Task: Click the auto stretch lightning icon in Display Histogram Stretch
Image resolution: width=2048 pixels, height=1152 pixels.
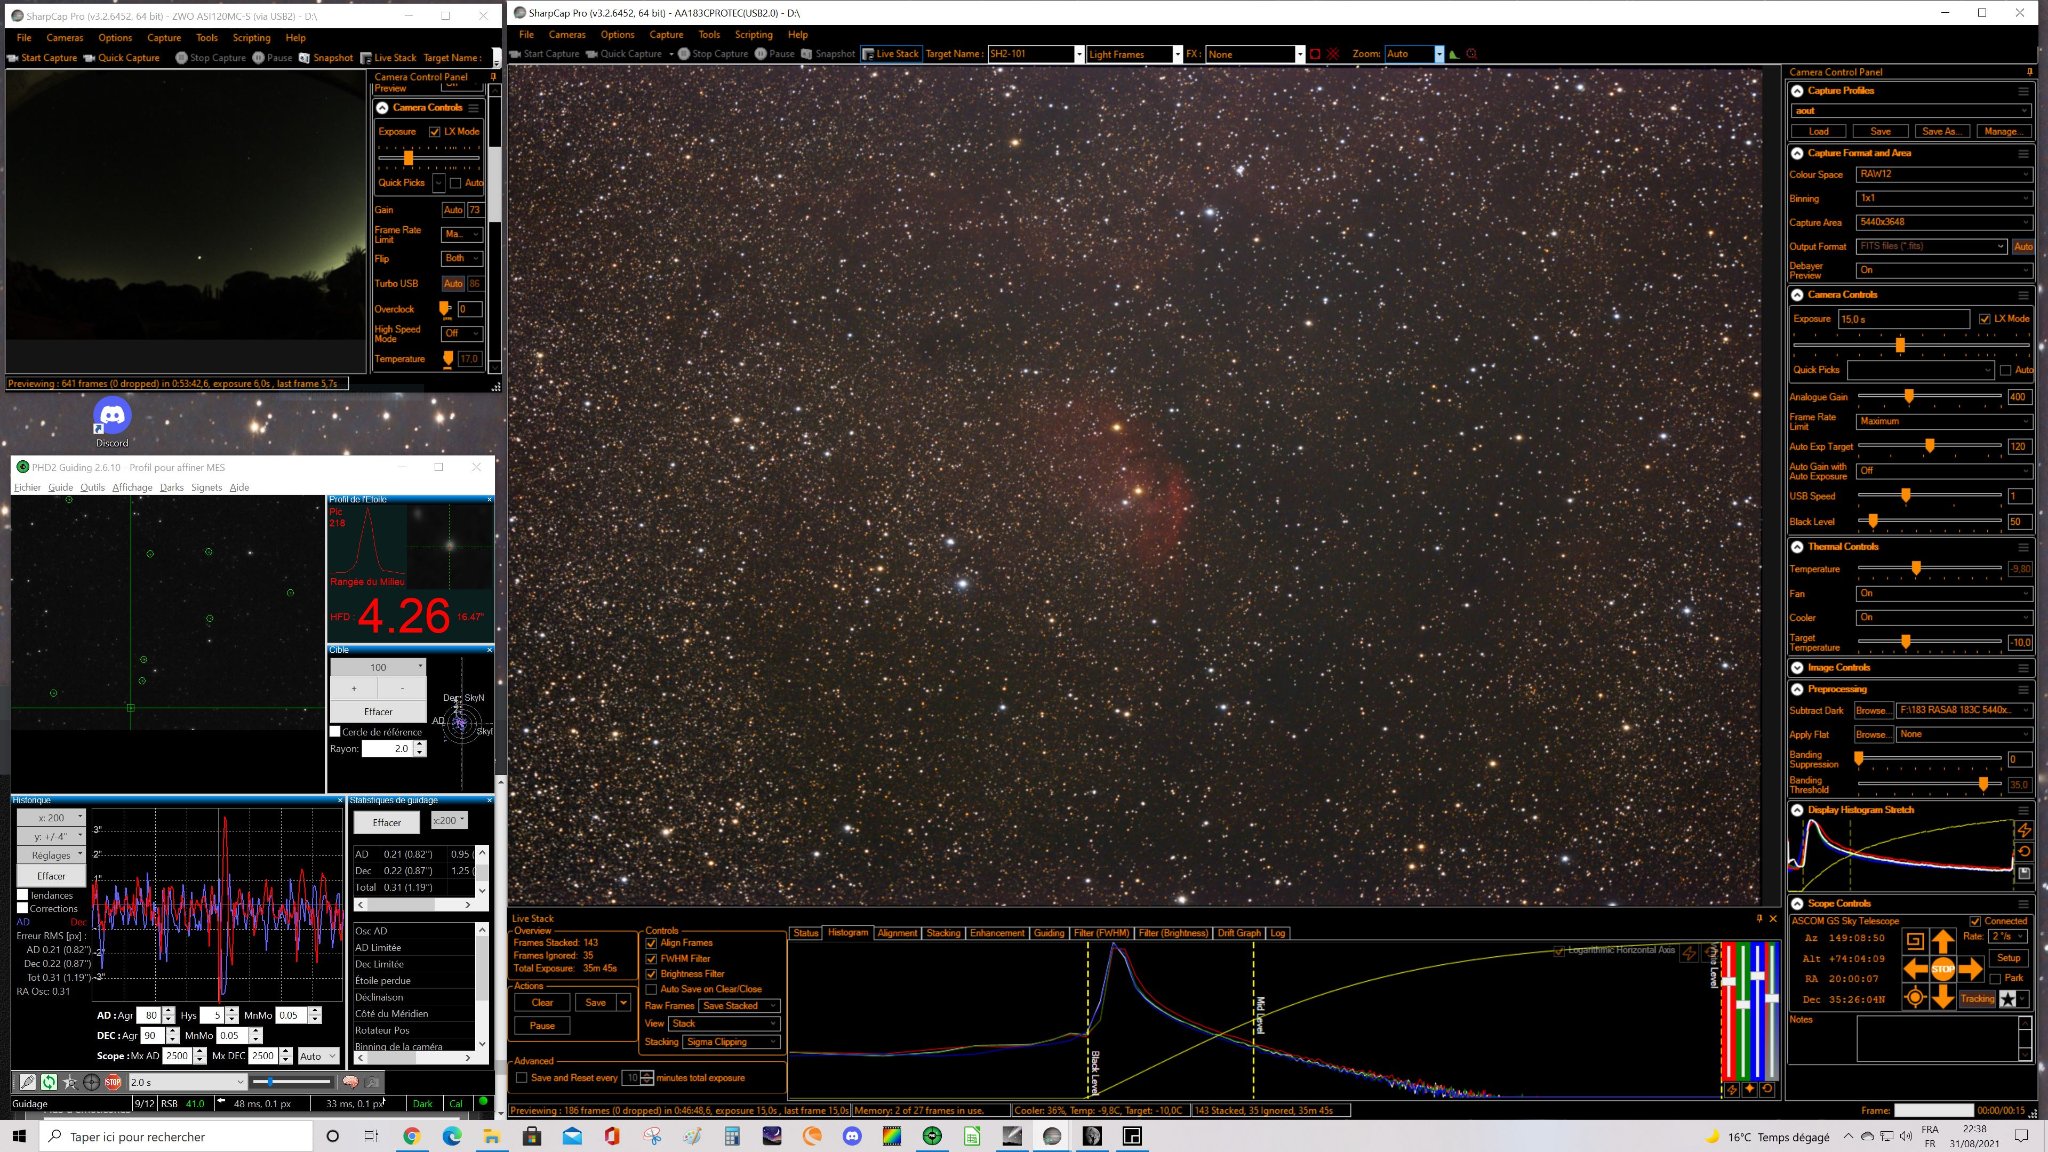Action: tap(2024, 830)
